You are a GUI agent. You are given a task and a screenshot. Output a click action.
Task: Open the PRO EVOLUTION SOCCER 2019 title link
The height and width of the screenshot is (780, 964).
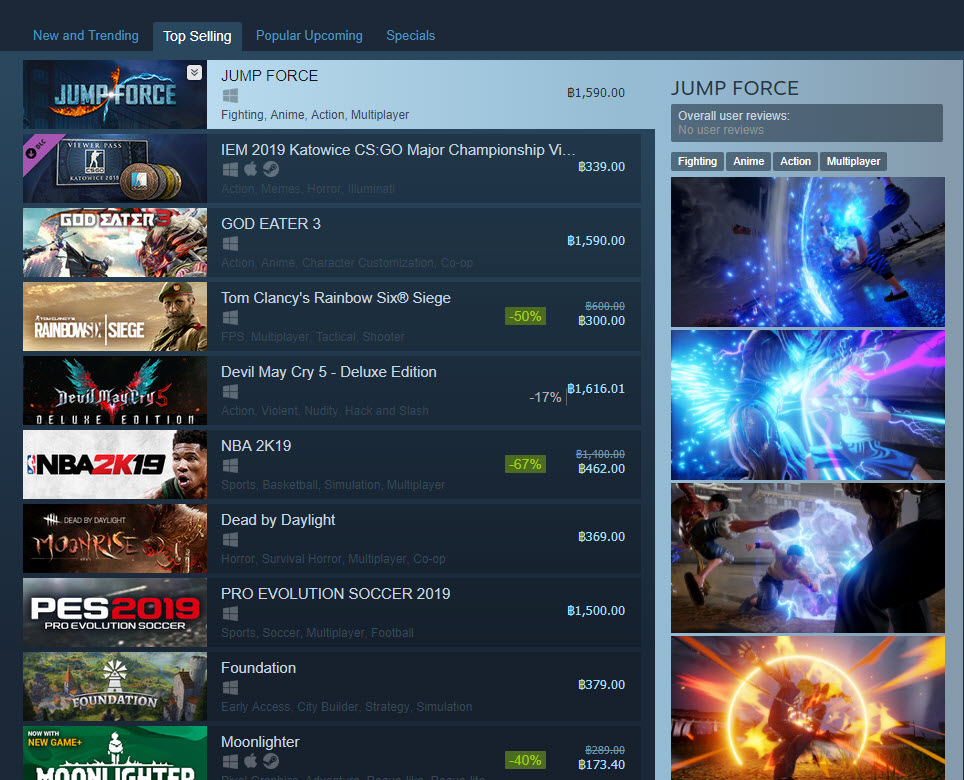tap(336, 594)
